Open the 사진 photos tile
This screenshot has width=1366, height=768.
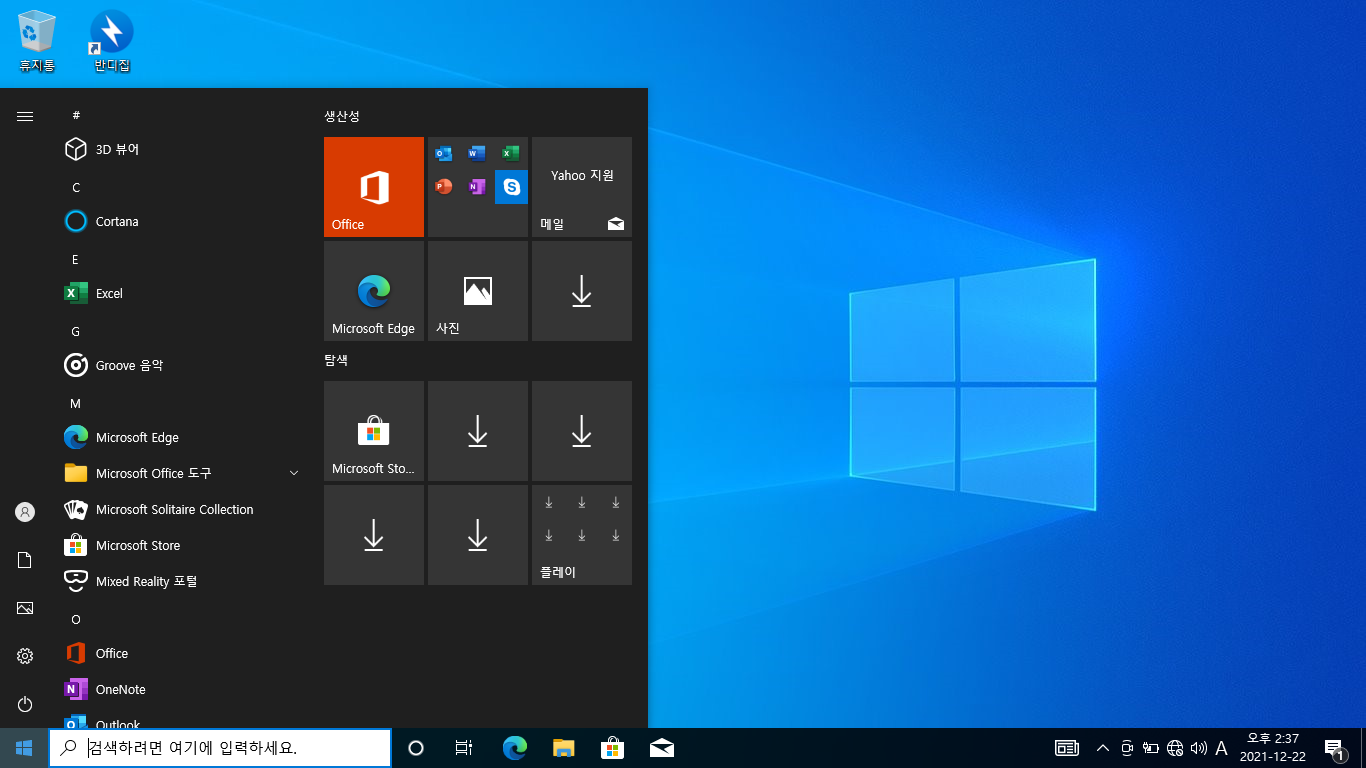[478, 291]
